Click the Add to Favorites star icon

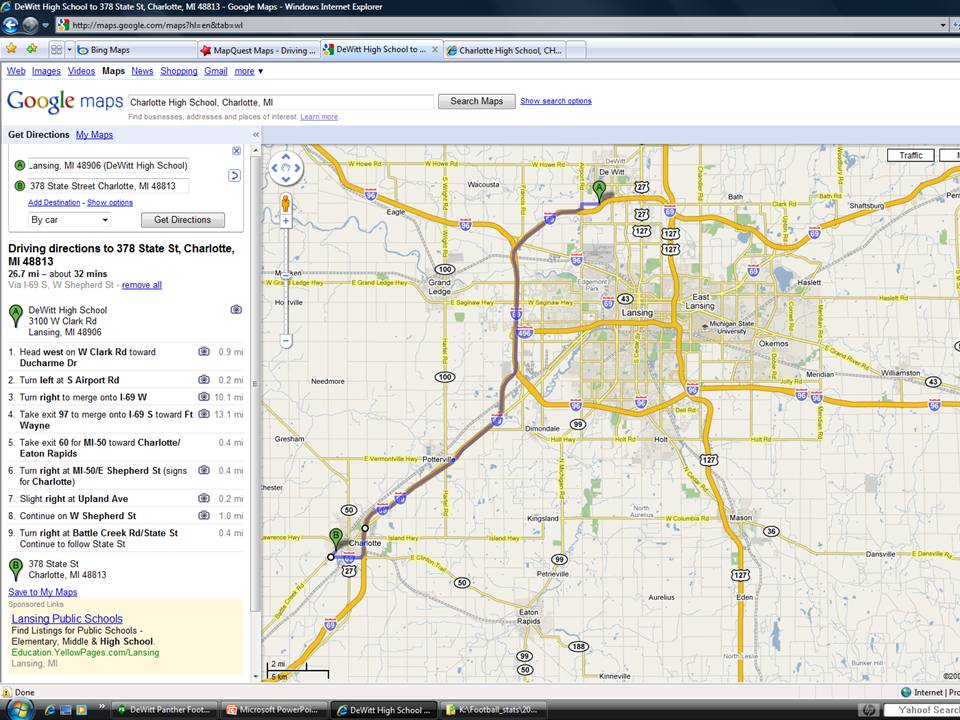point(31,49)
